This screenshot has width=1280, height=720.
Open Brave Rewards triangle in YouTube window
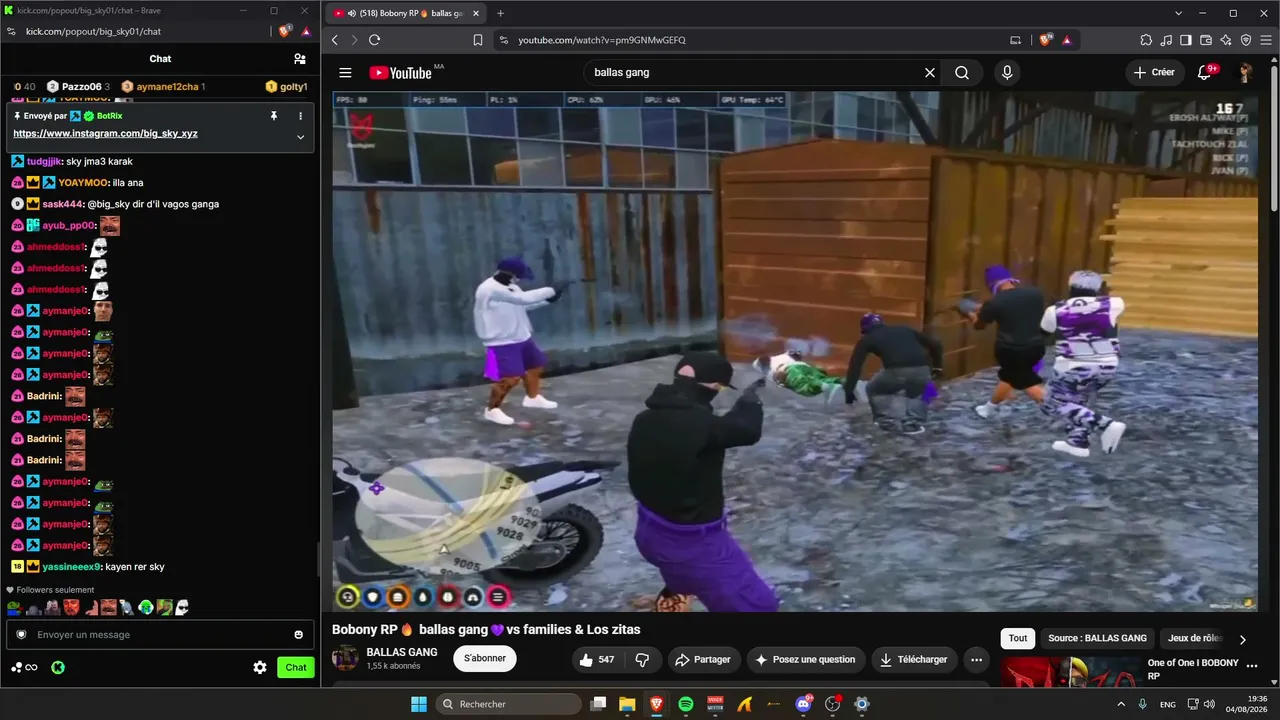(1067, 40)
